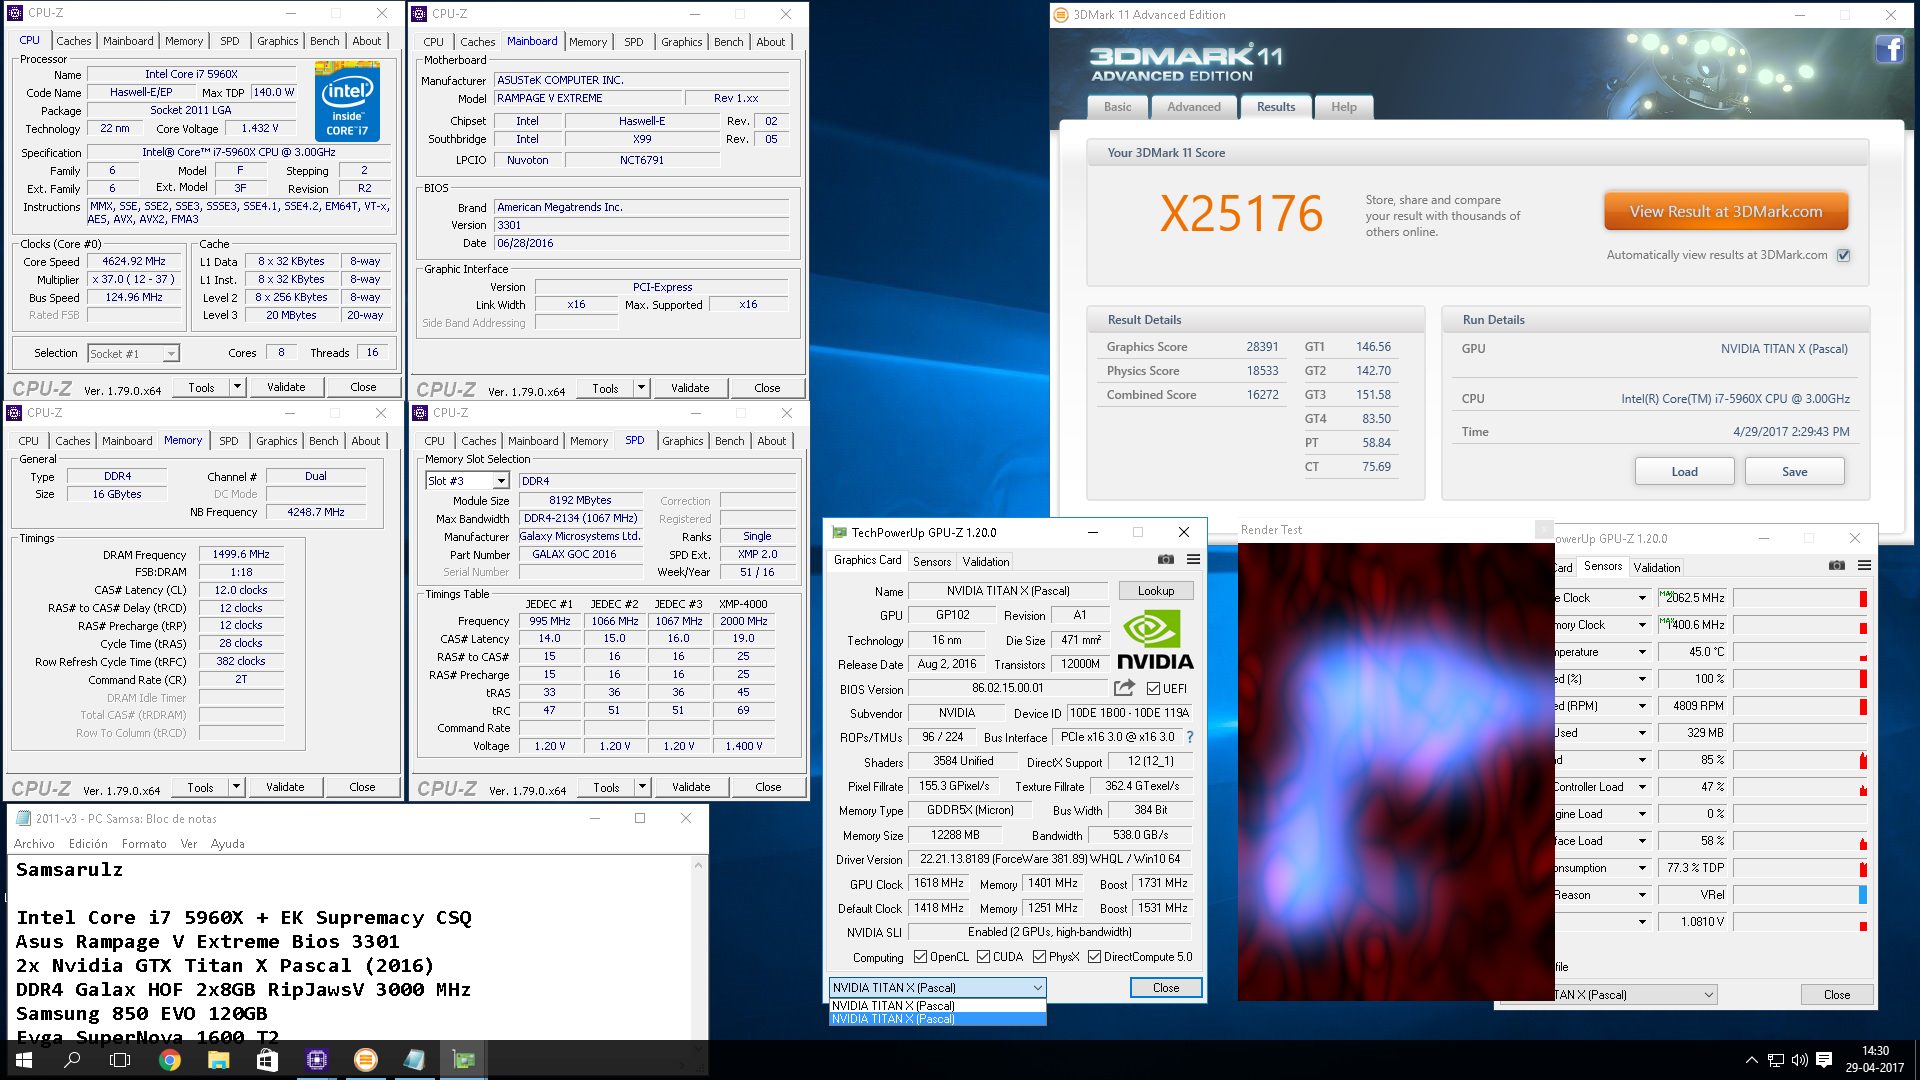1920x1080 pixels.
Task: Open the Graphics tab in CPU-Z Memory window
Action: coord(277,441)
